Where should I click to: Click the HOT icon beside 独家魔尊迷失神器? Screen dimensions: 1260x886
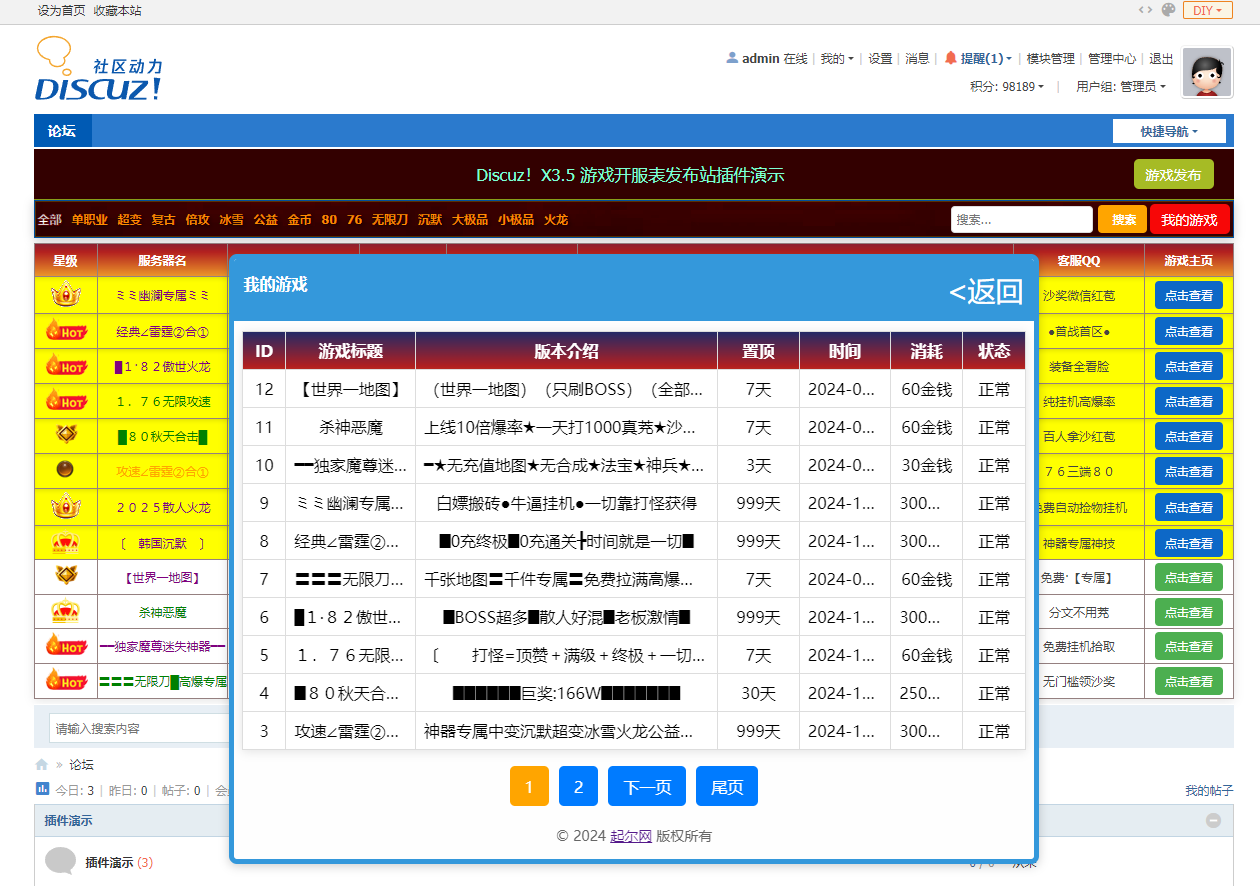66,646
